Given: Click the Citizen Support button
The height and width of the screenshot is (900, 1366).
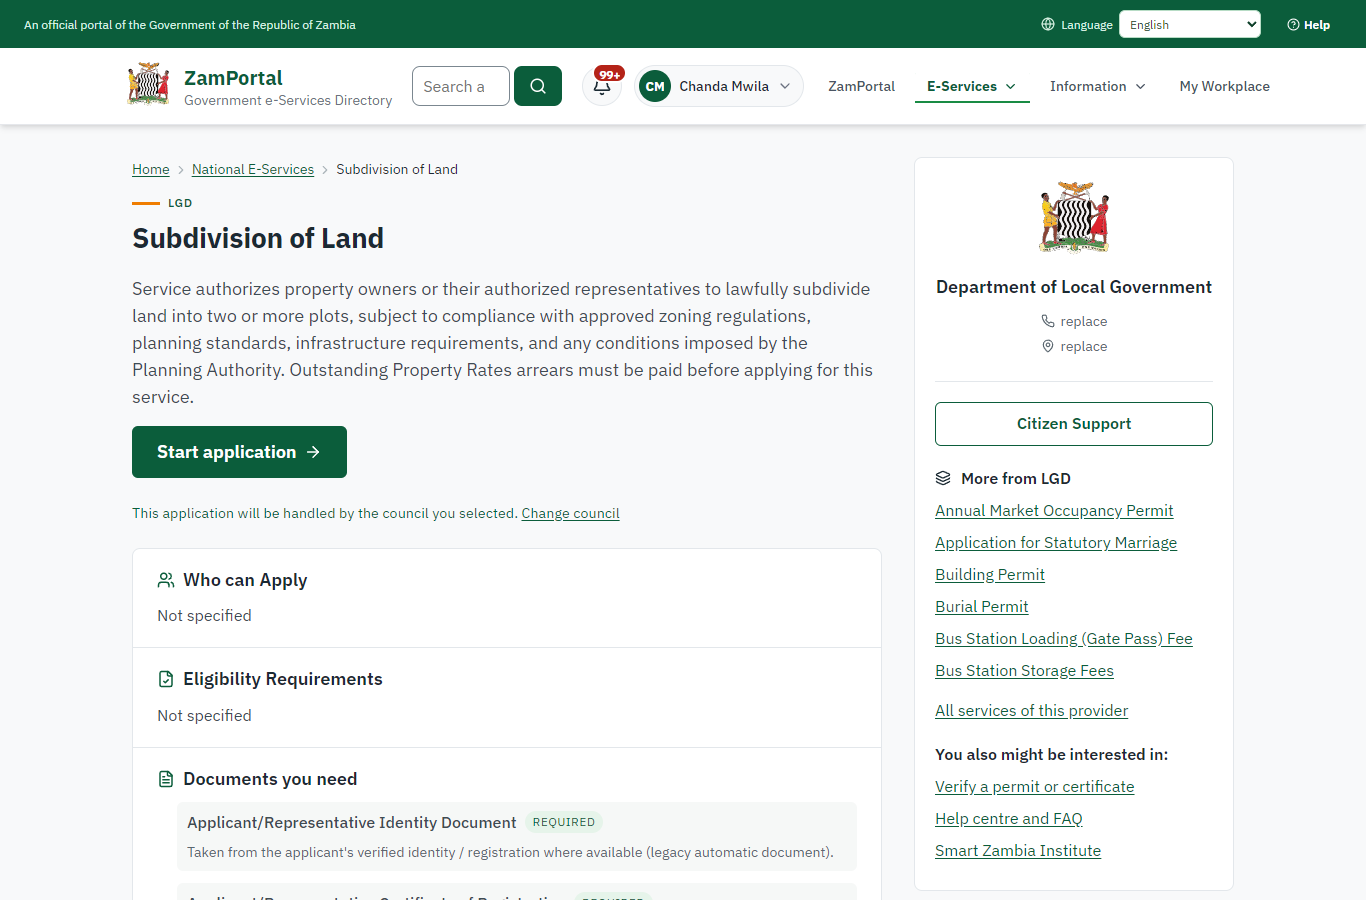Looking at the screenshot, I should [x=1074, y=424].
